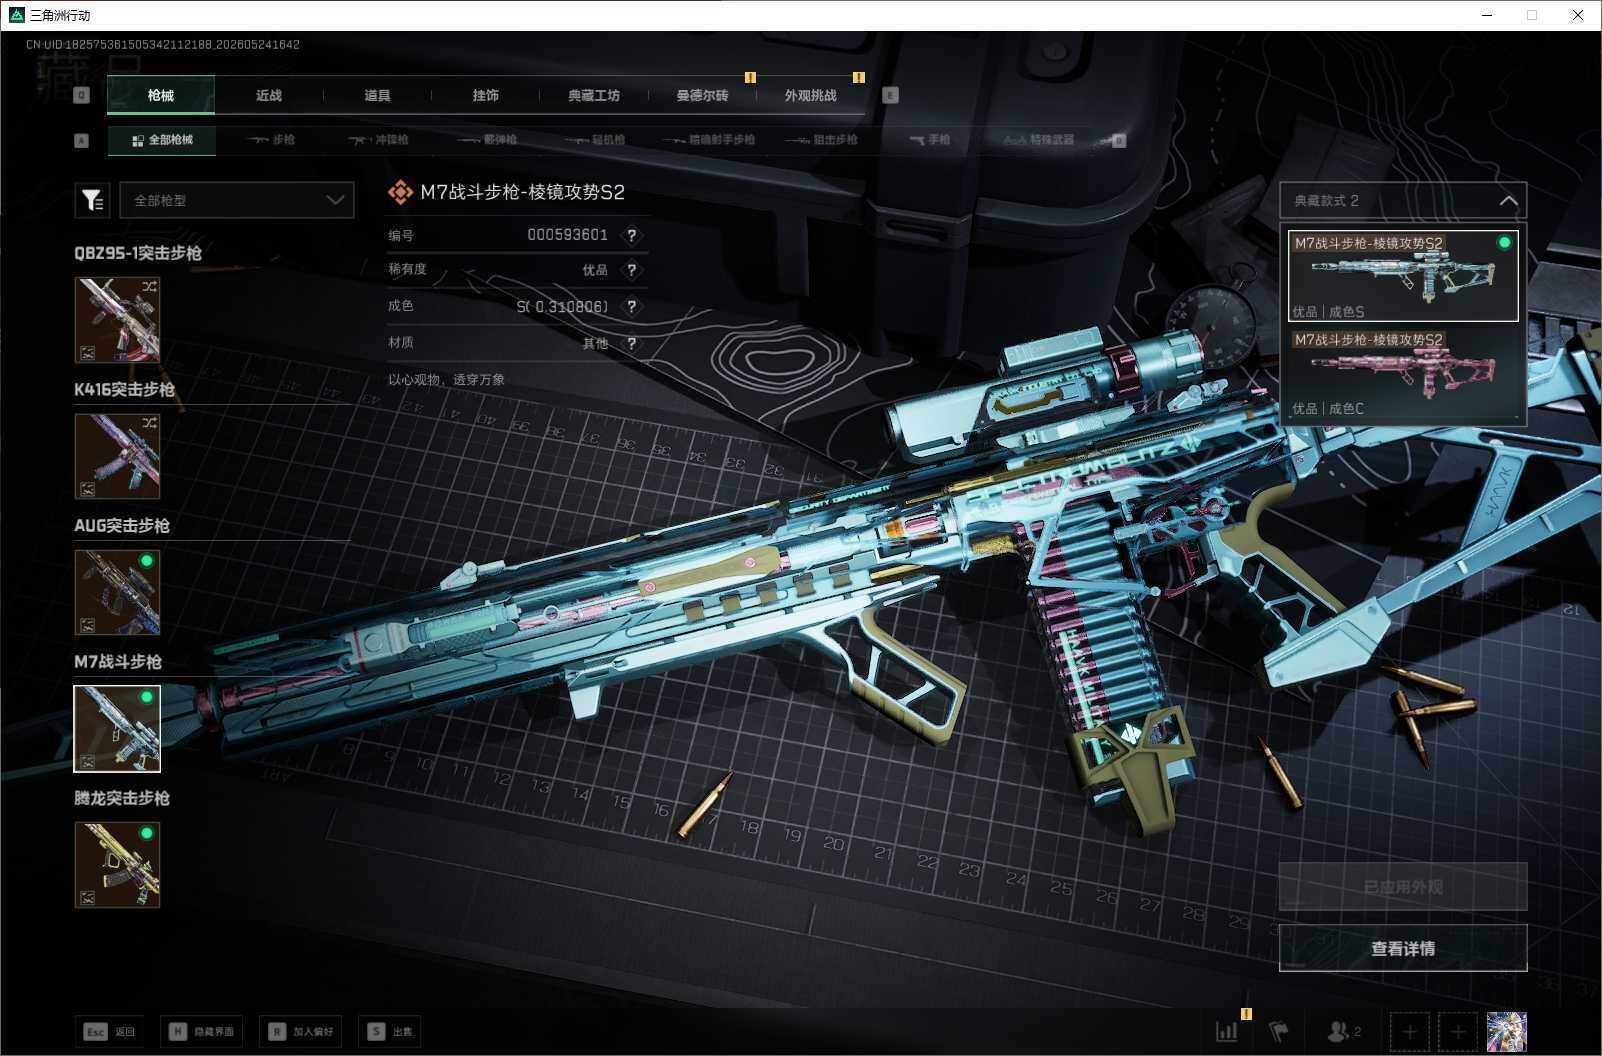
Task: Switch to the 挂饰 tab
Action: pos(485,95)
